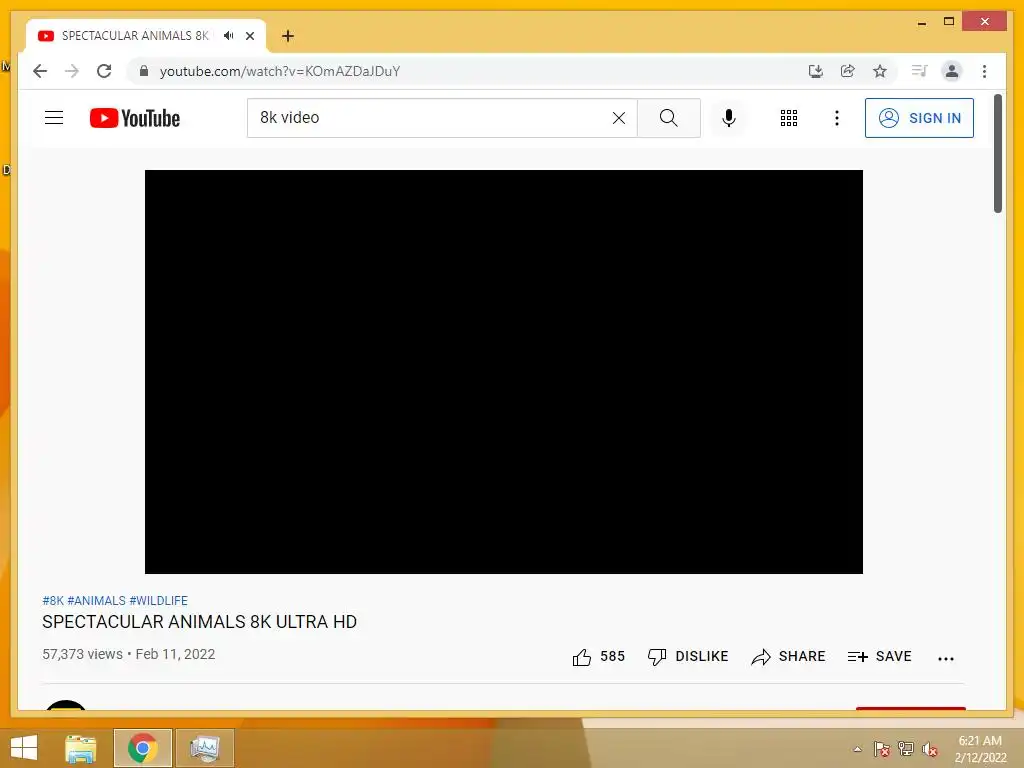The width and height of the screenshot is (1024, 768).
Task: Open File Explorer from taskbar
Action: [81, 748]
